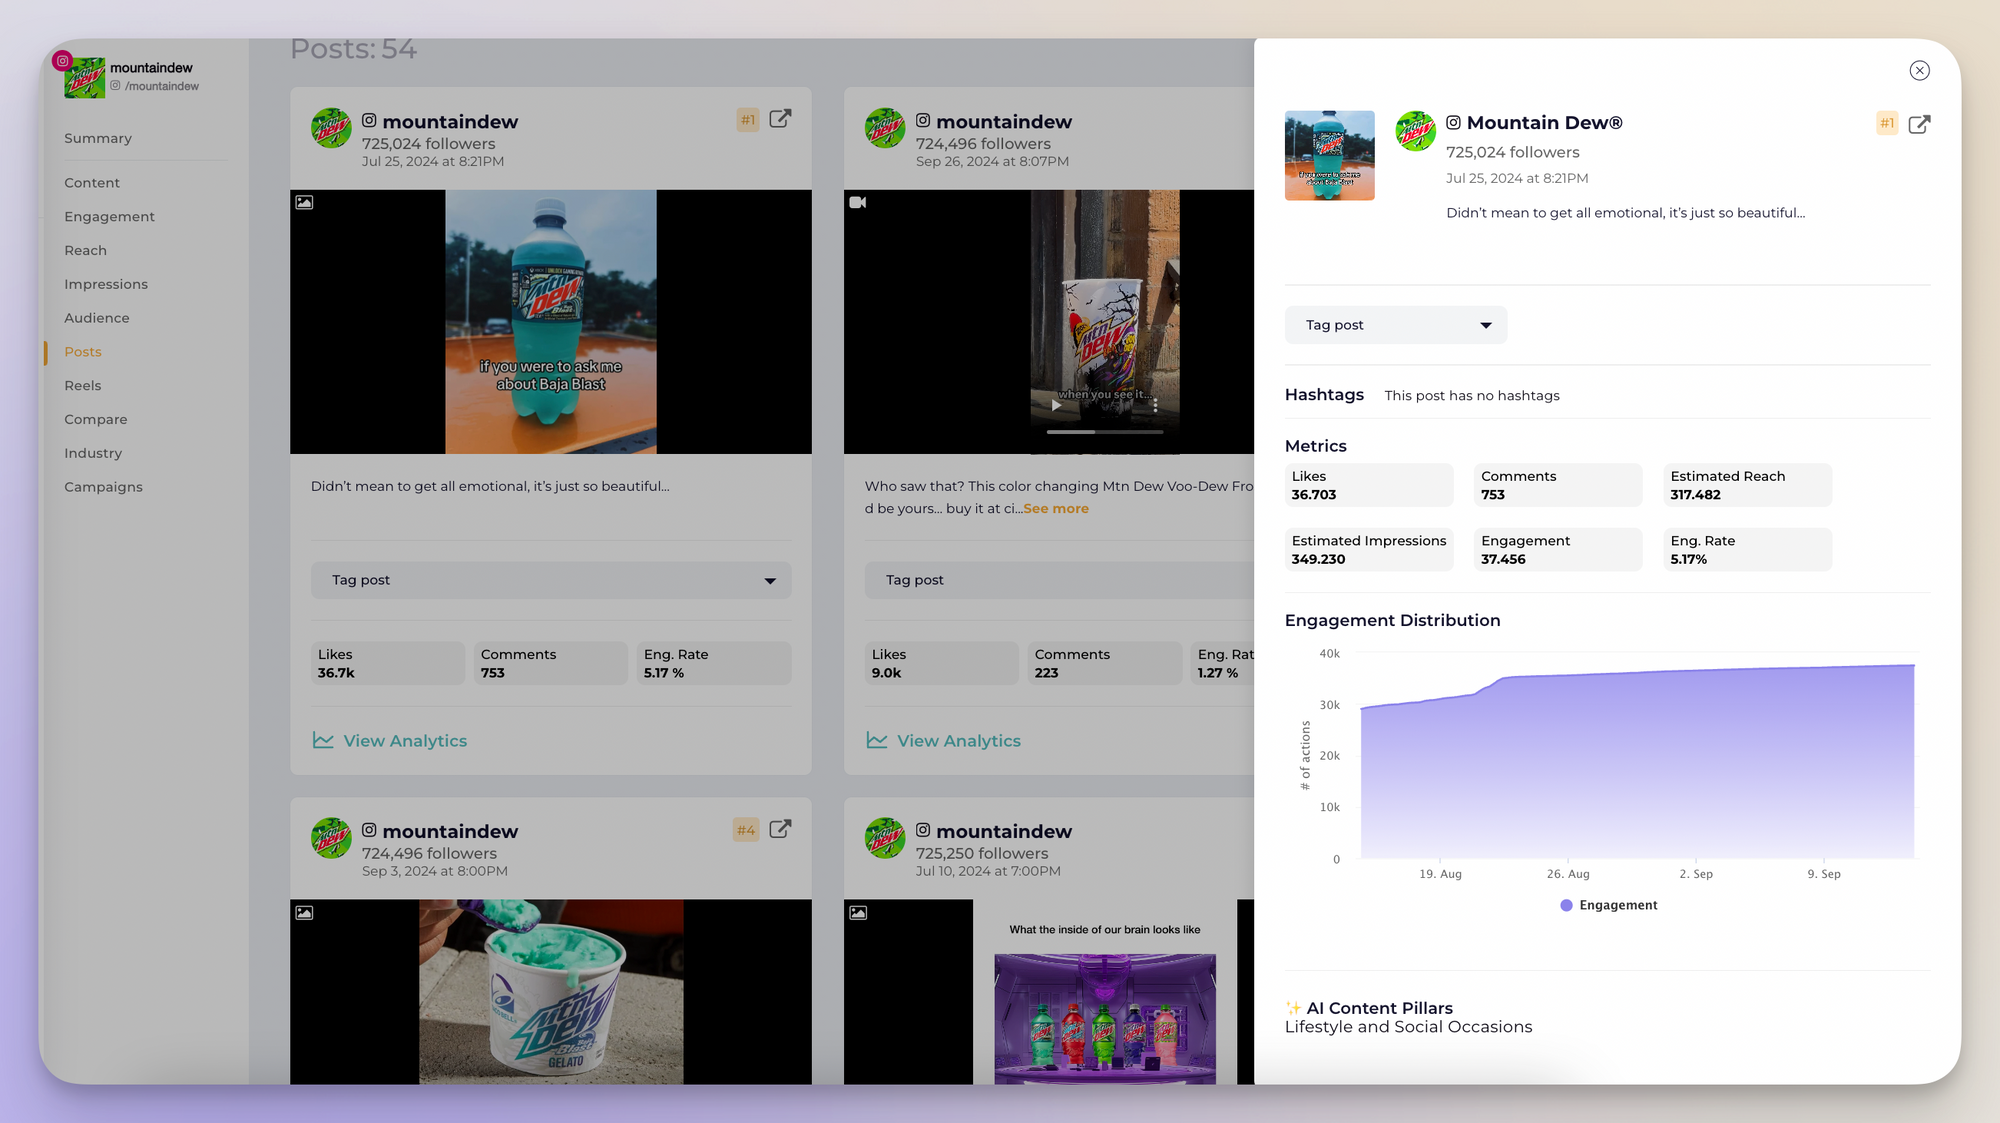The height and width of the screenshot is (1123, 2000).
Task: Play the Voo-Dew video
Action: point(1056,406)
